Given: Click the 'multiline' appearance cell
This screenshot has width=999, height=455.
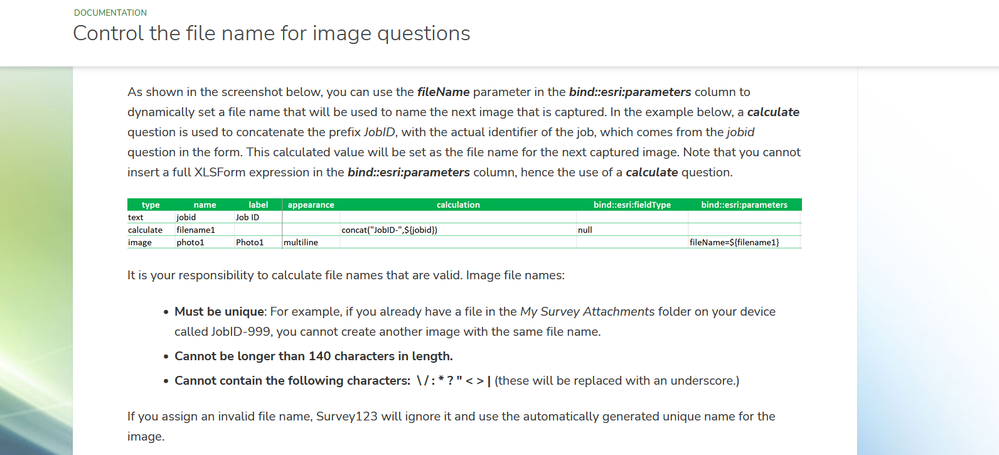Looking at the screenshot, I should (300, 242).
